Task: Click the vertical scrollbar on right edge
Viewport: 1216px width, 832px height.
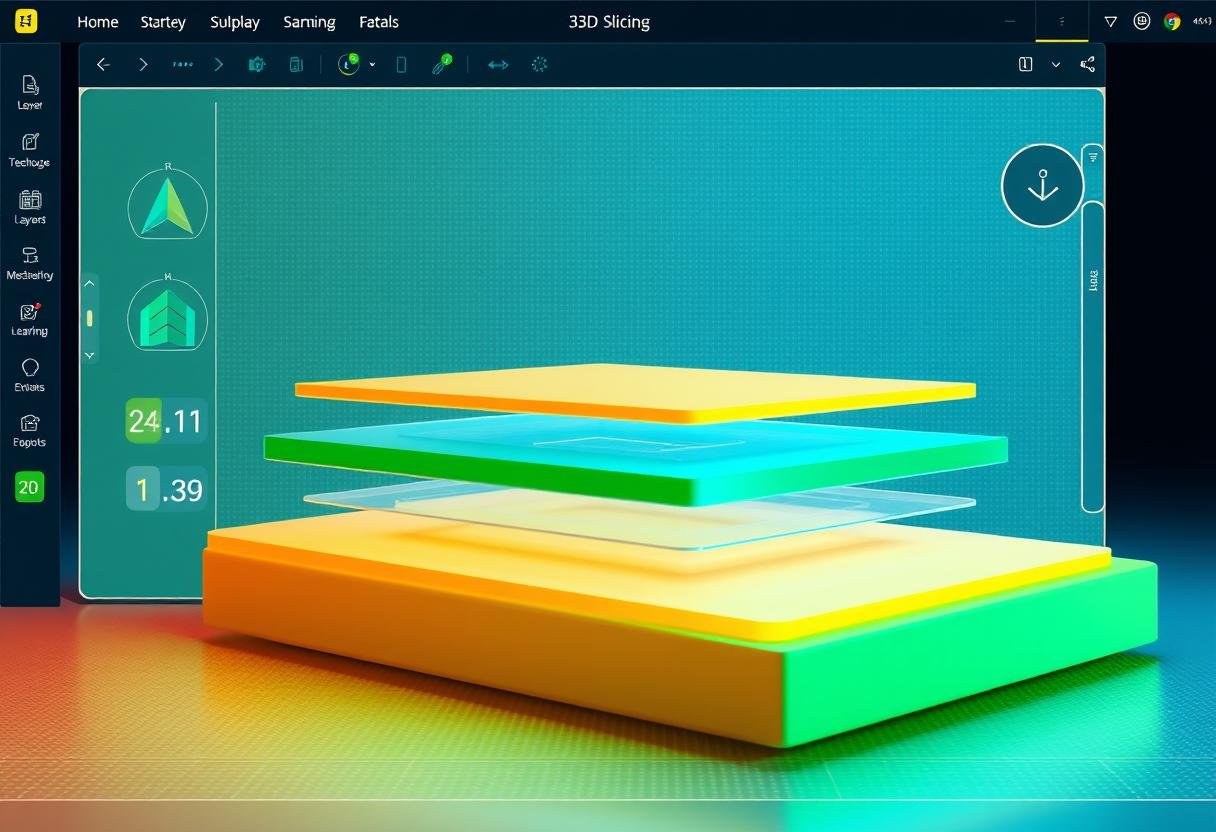Action: tap(1093, 355)
